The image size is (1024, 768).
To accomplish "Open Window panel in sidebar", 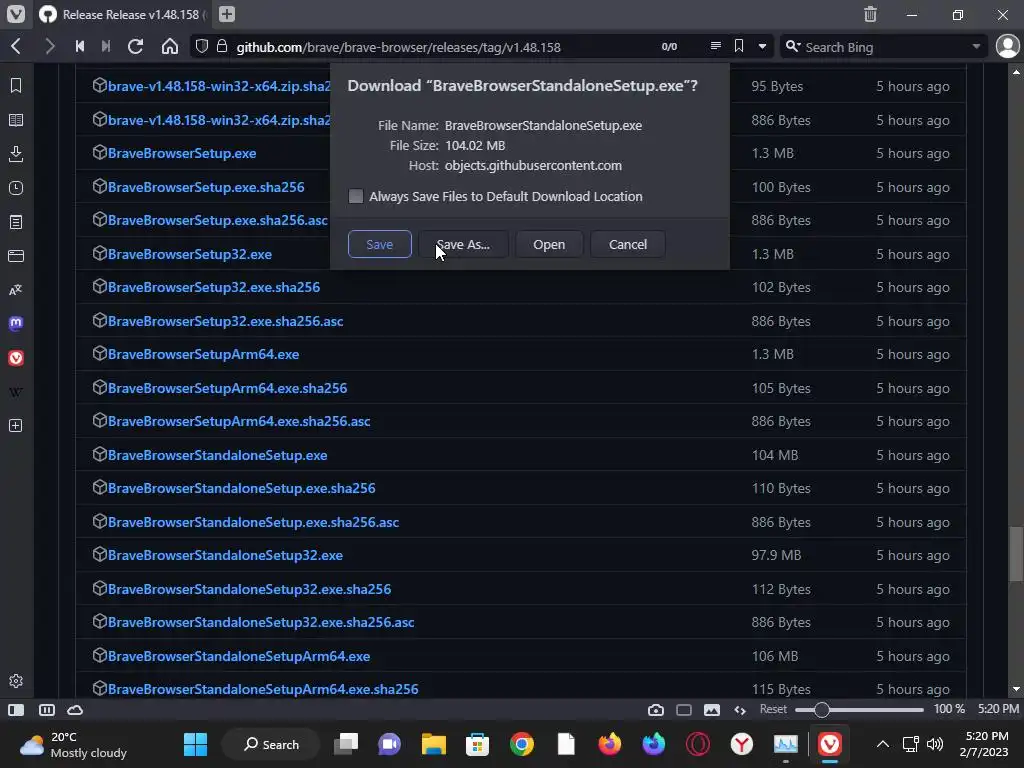I will [16, 255].
